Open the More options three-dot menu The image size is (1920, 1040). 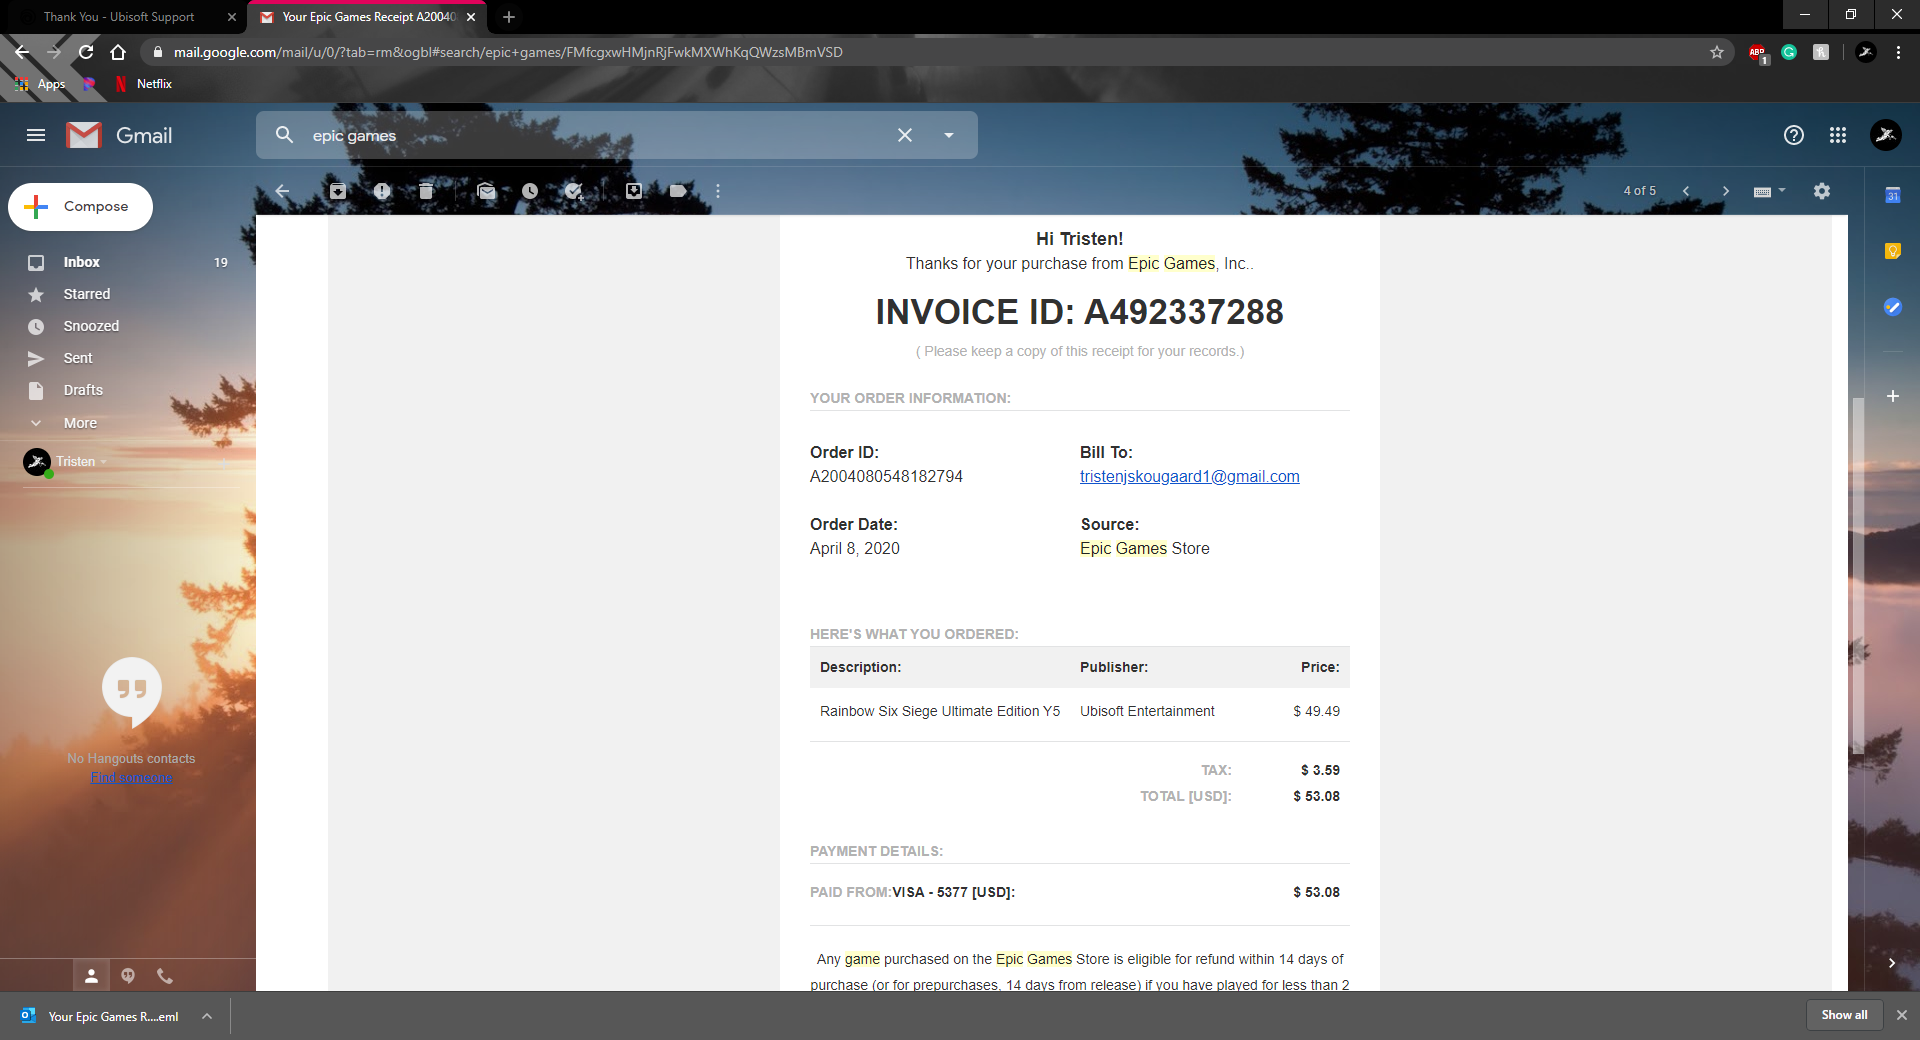[x=718, y=191]
